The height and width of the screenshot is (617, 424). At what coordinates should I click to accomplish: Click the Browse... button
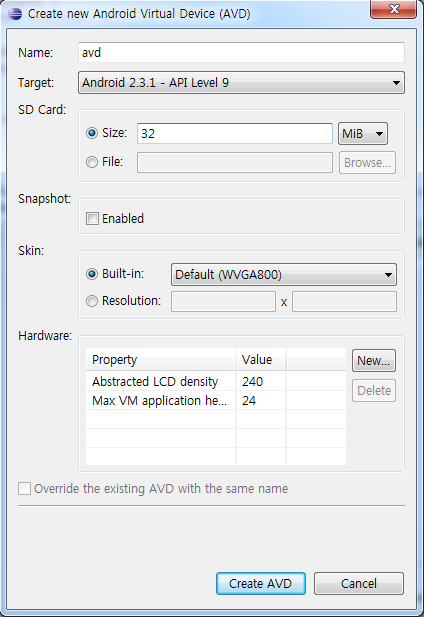[x=367, y=163]
